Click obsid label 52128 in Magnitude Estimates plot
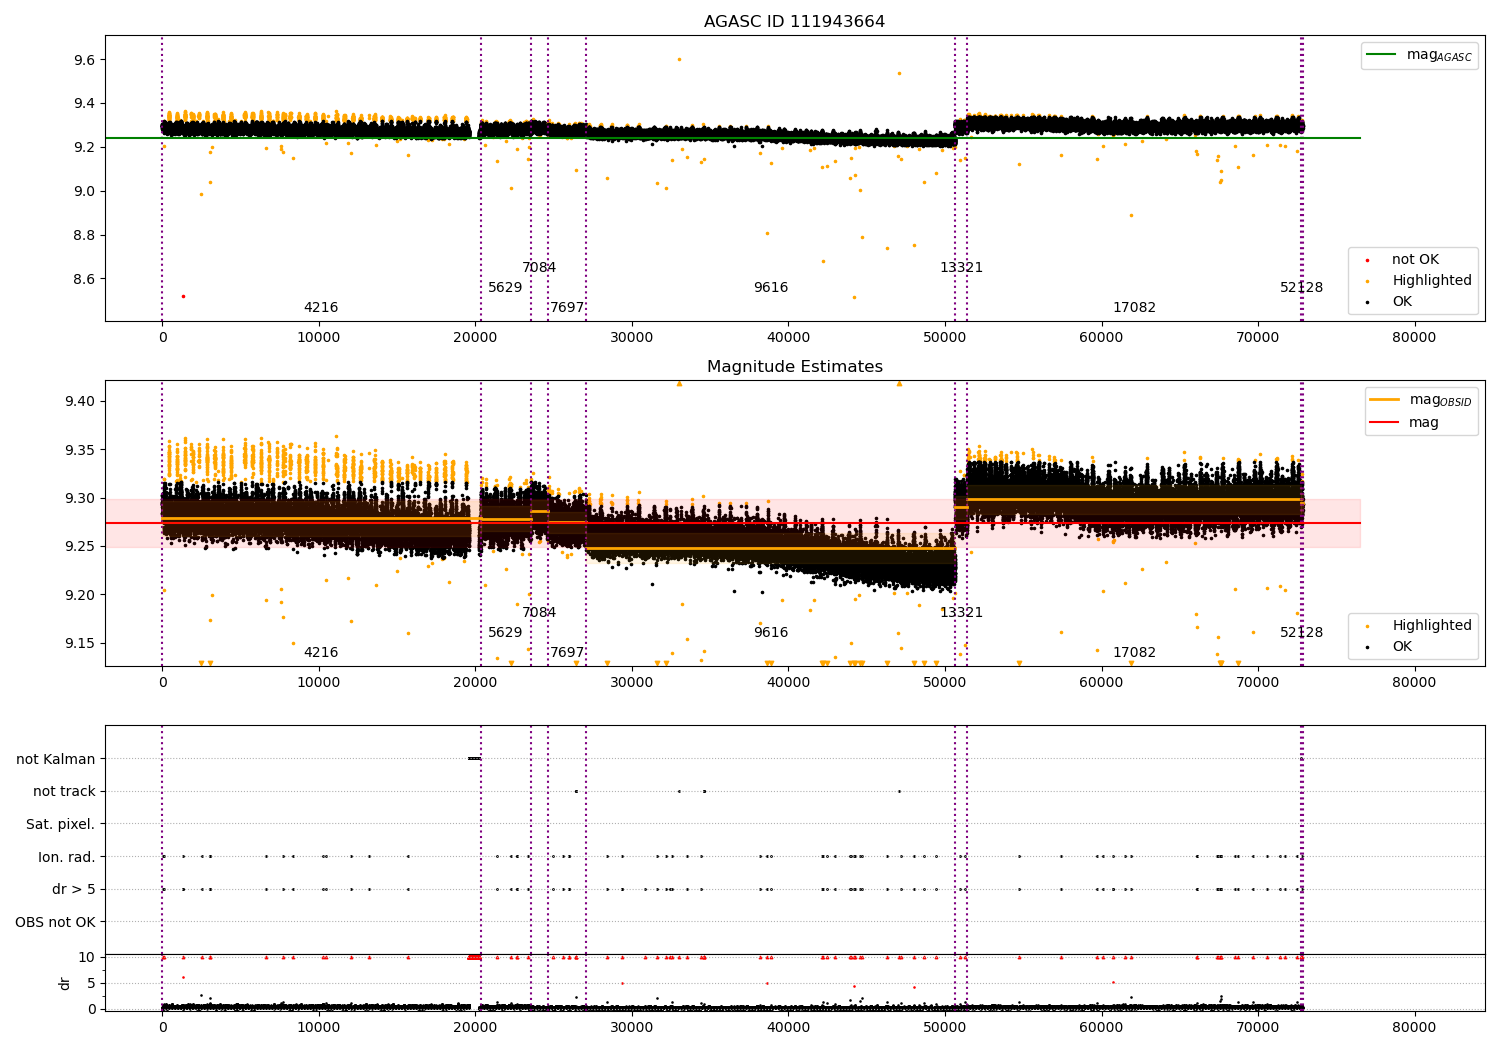Screen dimensions: 1500x1050 (1301, 633)
